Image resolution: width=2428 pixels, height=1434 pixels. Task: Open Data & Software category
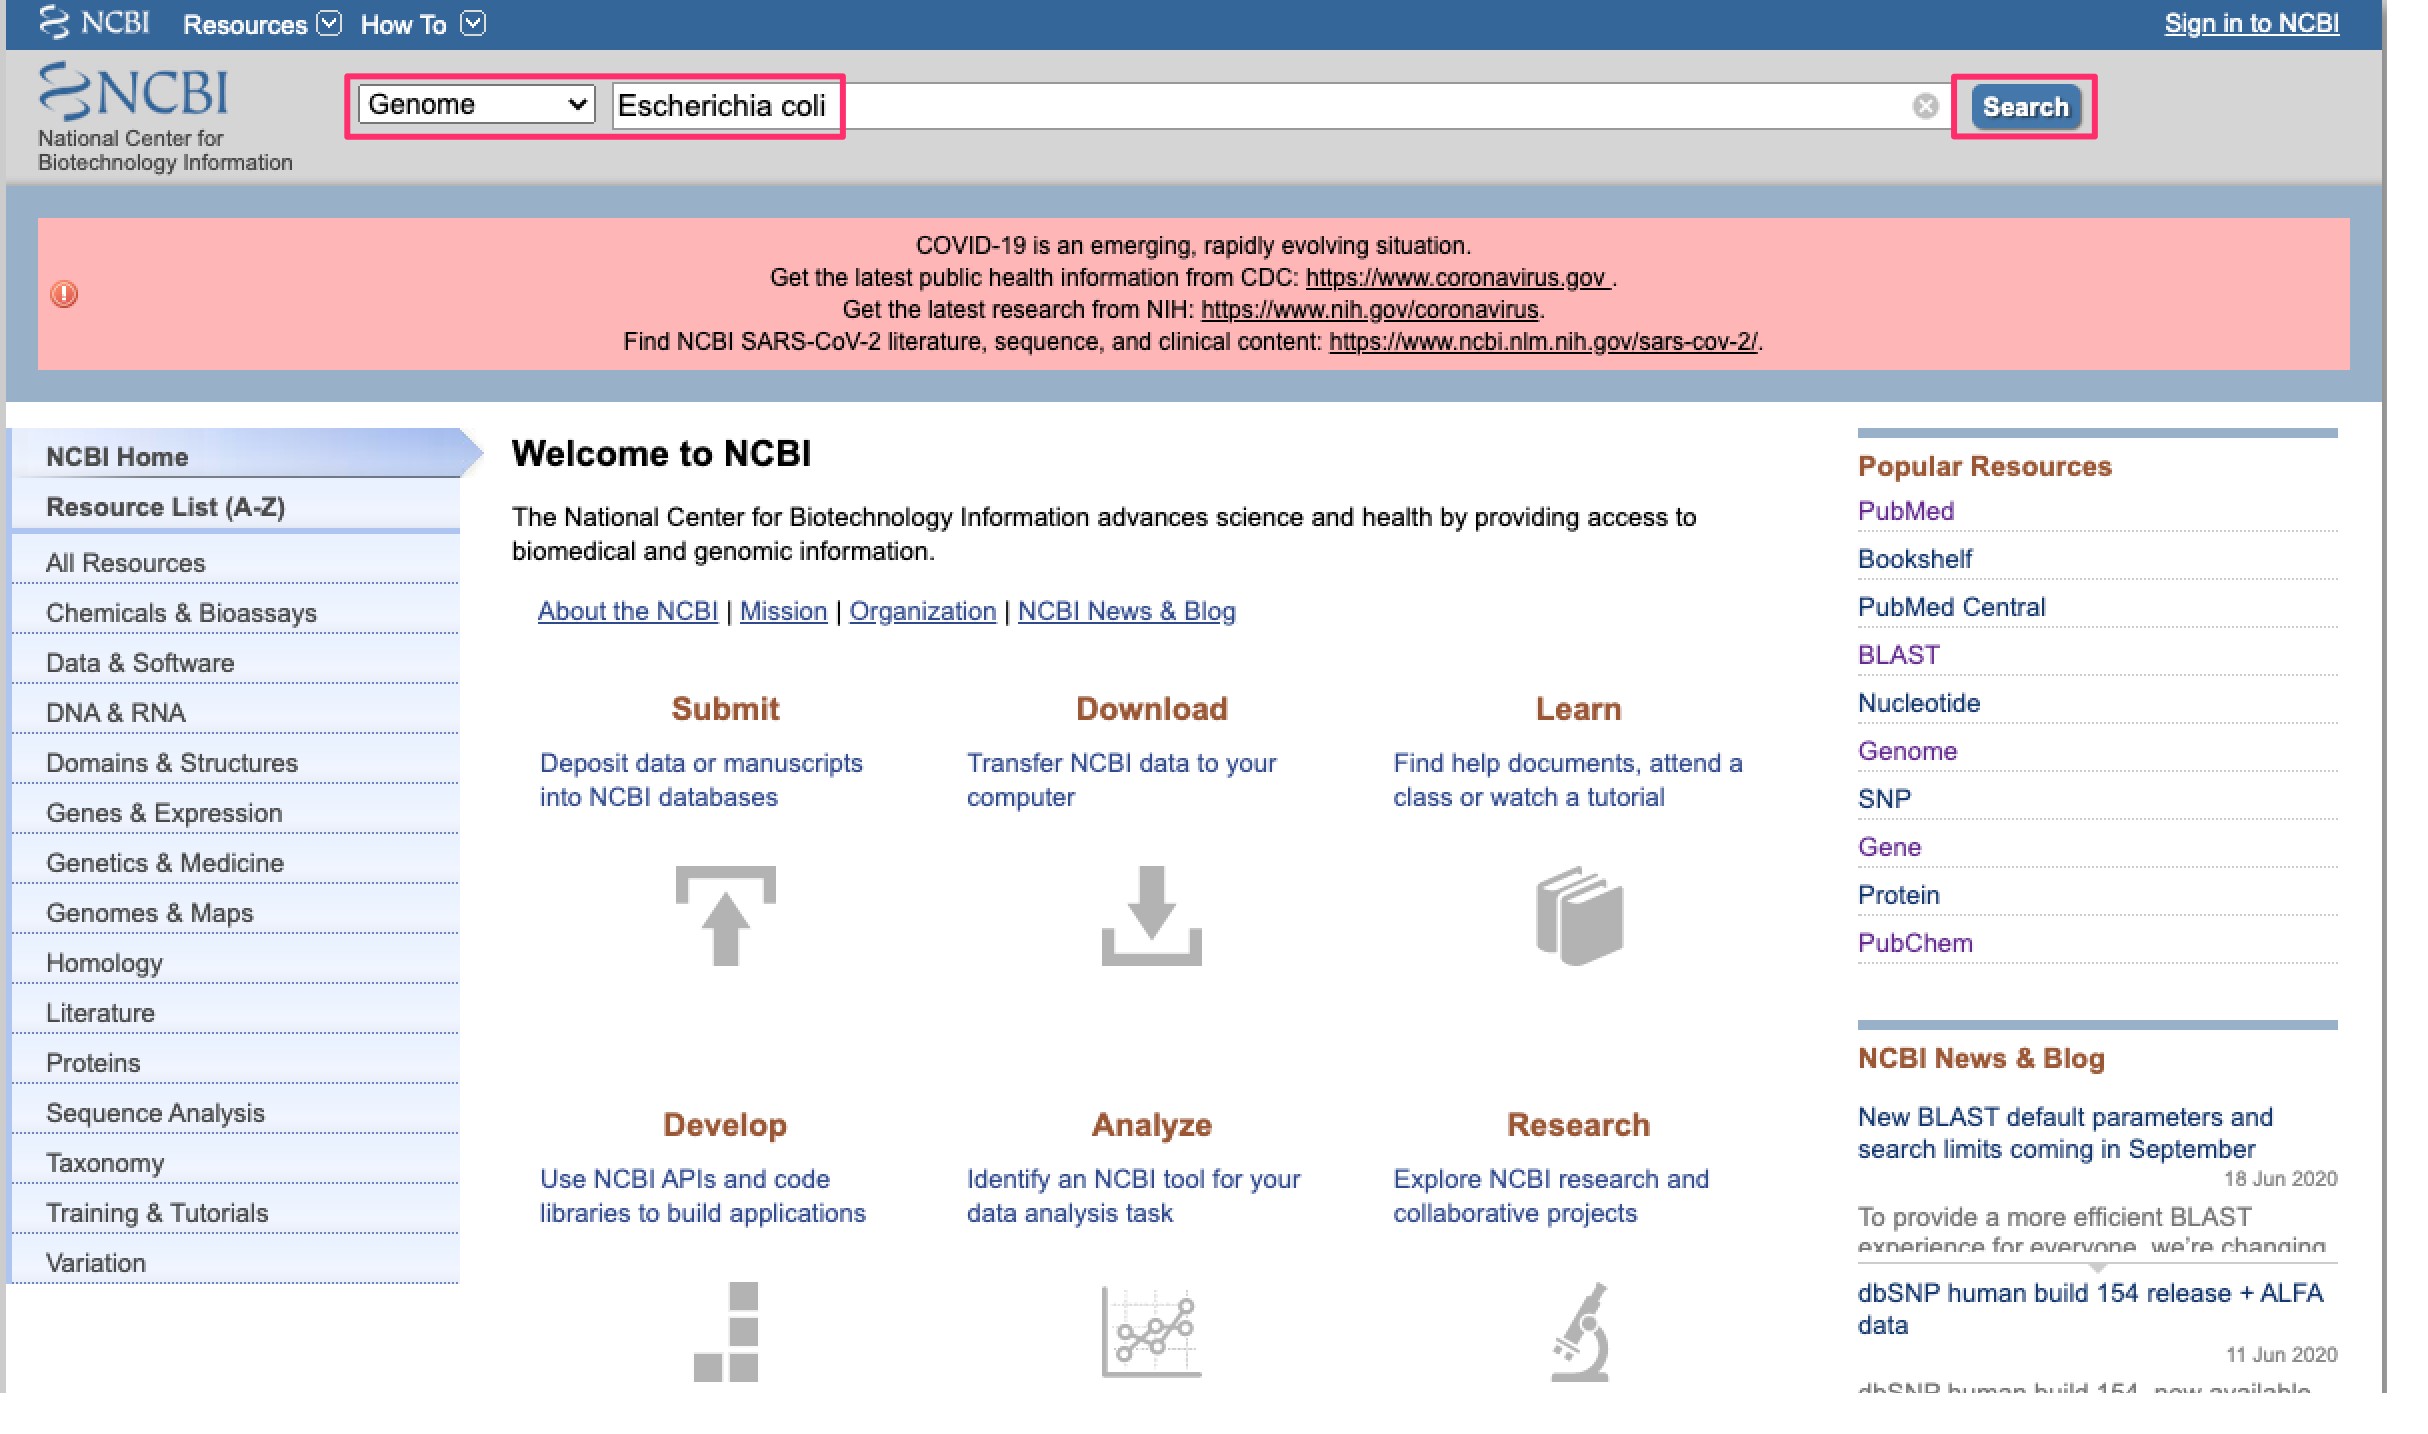[x=236, y=662]
